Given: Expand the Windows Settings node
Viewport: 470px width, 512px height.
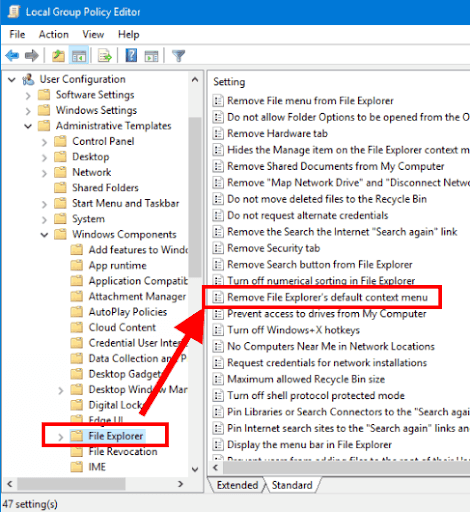Looking at the screenshot, I should tap(28, 111).
